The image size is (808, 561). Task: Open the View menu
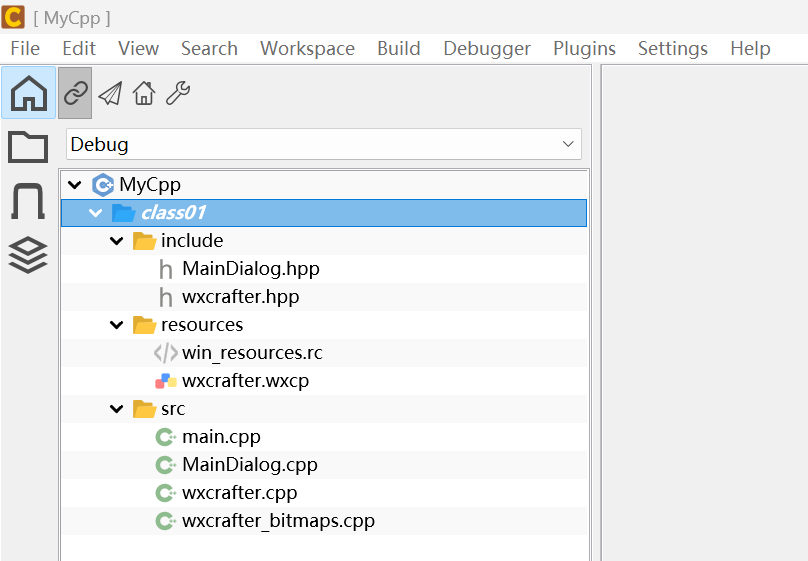point(138,48)
